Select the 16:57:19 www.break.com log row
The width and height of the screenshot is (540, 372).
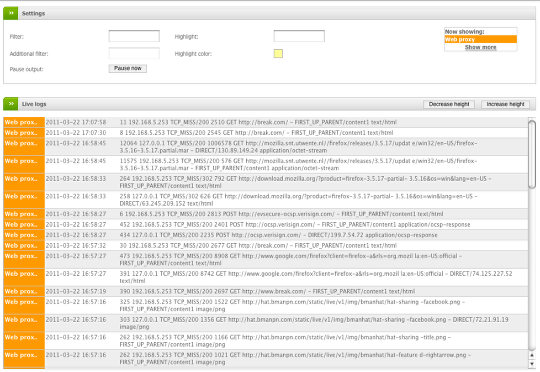(266, 291)
